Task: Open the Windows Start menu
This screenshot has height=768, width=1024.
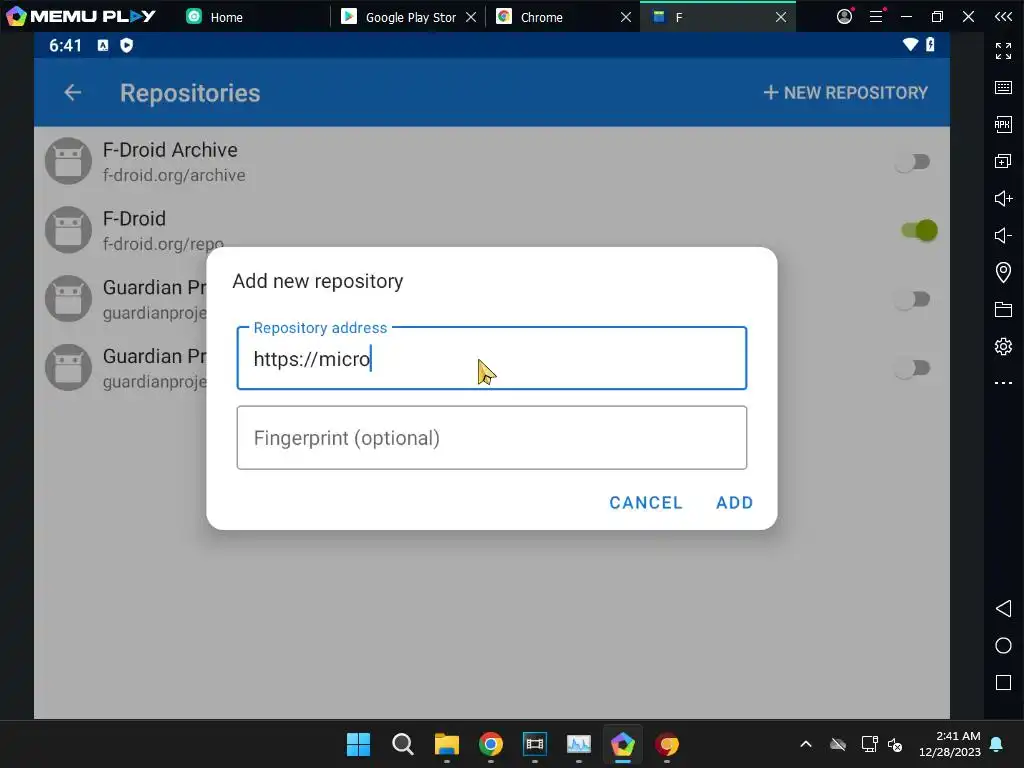Action: 359,744
